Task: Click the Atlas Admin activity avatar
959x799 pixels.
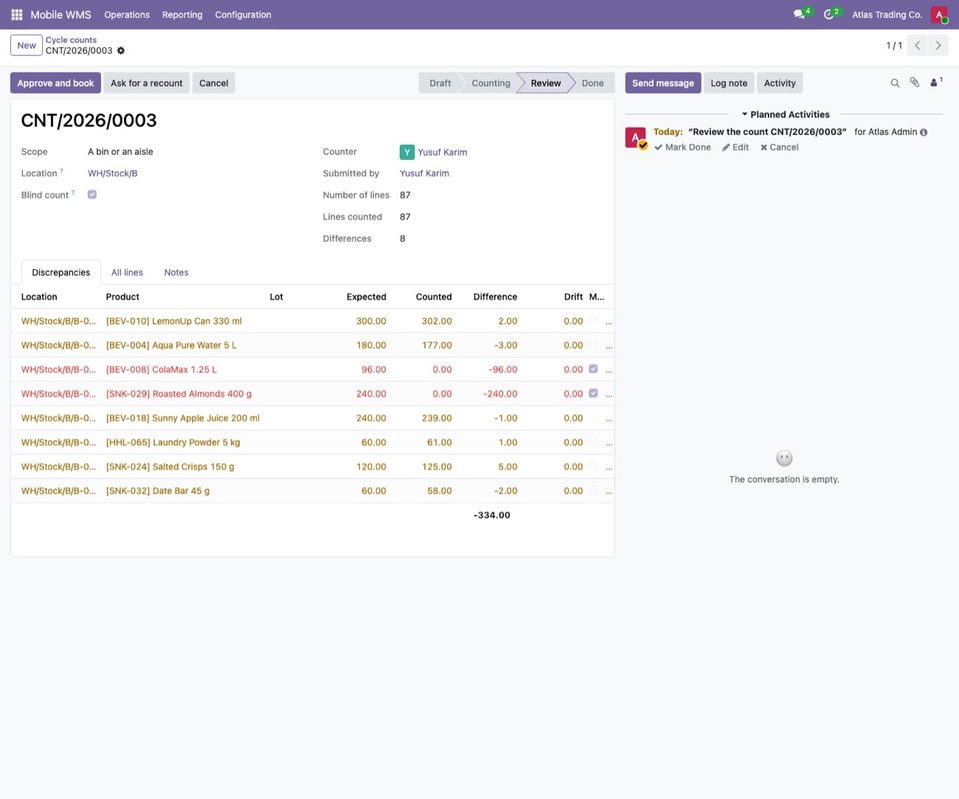Action: [x=635, y=138]
